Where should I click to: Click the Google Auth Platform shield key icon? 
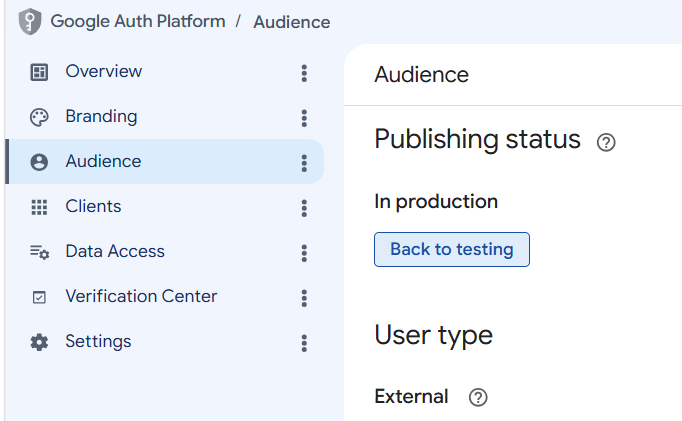[x=30, y=21]
